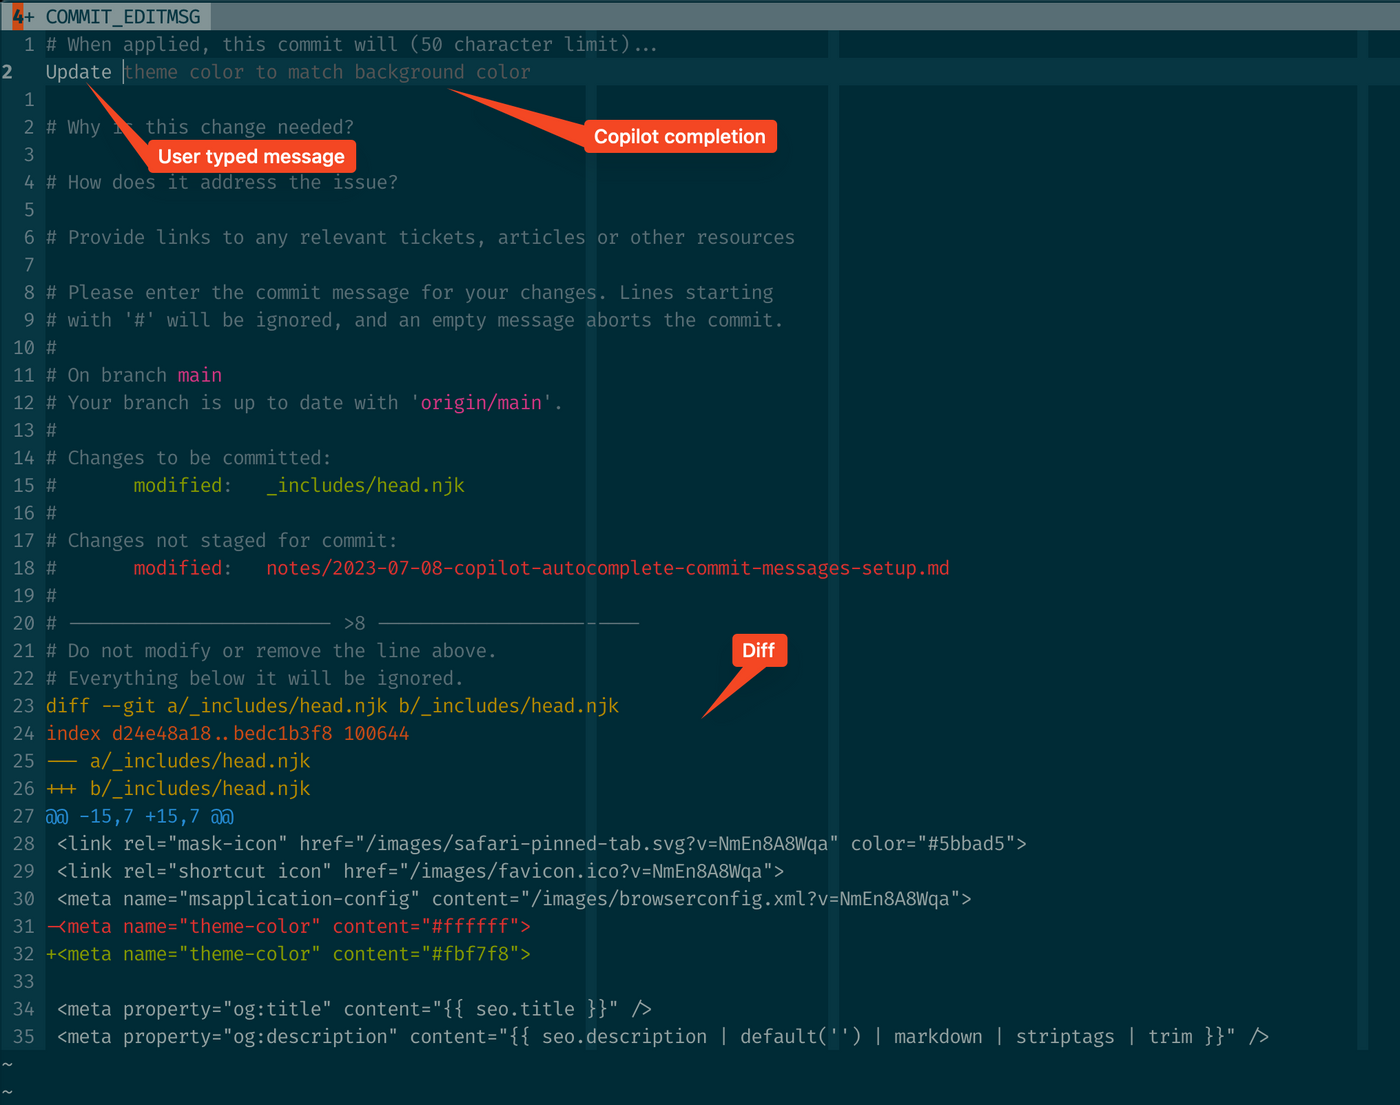Click the meta "msapplication-config" line
The image size is (1400, 1105).
tap(514, 899)
